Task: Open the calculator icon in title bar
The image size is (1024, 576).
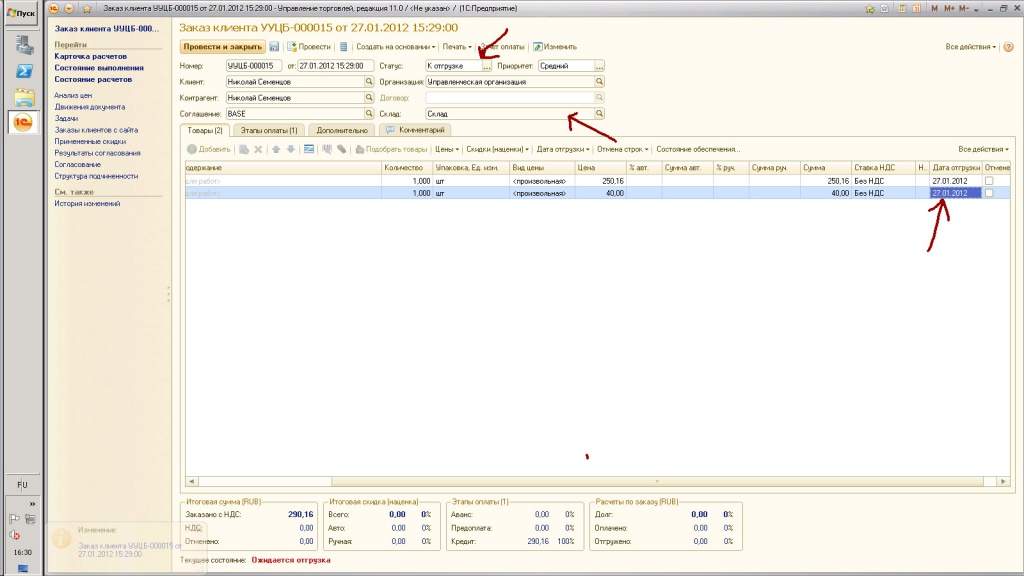Action: coord(902,8)
